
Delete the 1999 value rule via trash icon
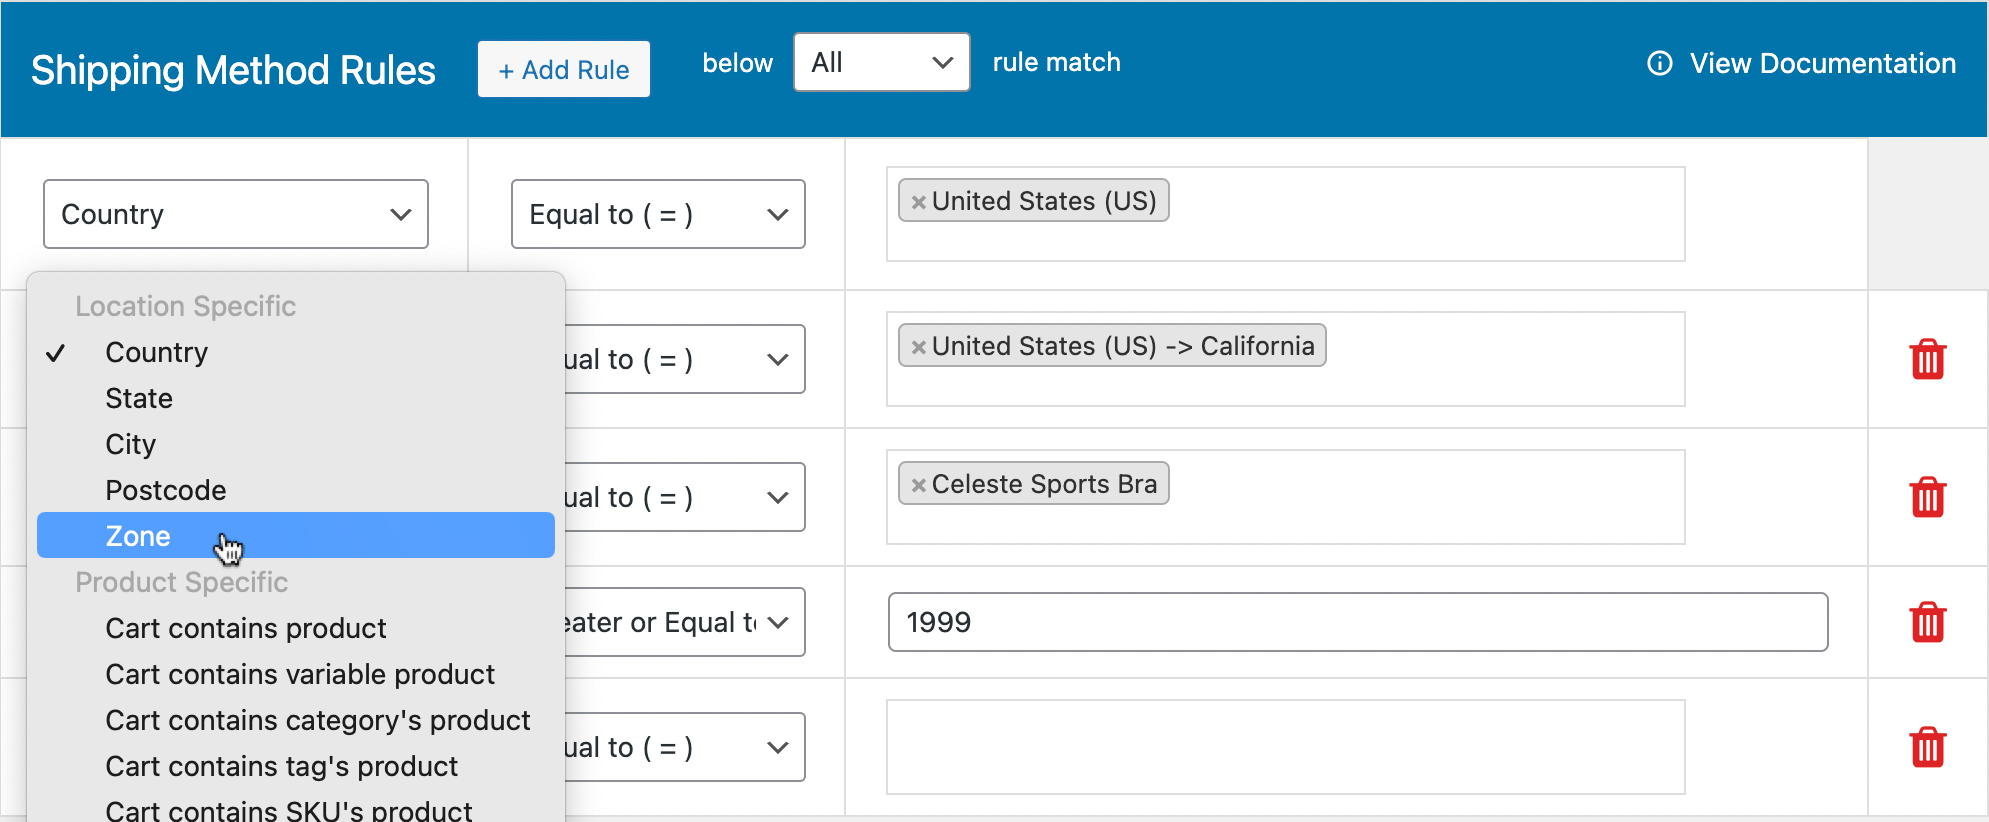click(x=1927, y=622)
